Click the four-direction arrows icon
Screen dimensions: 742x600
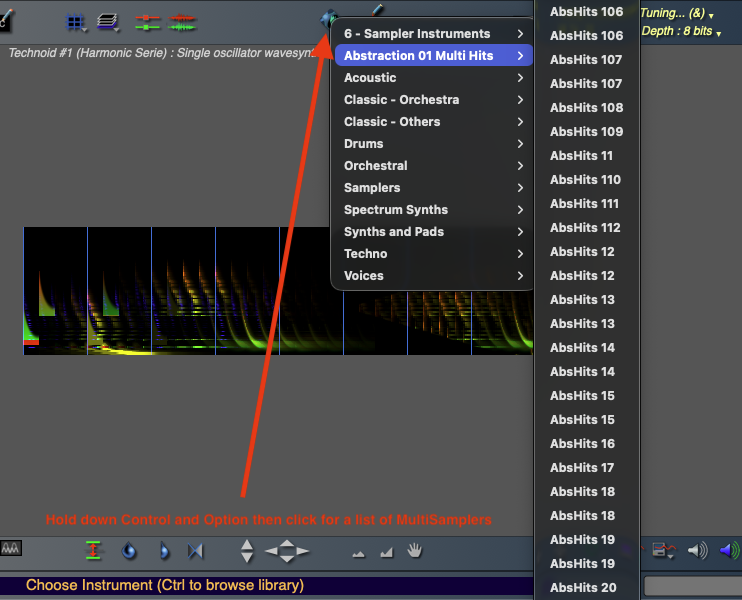(287, 551)
